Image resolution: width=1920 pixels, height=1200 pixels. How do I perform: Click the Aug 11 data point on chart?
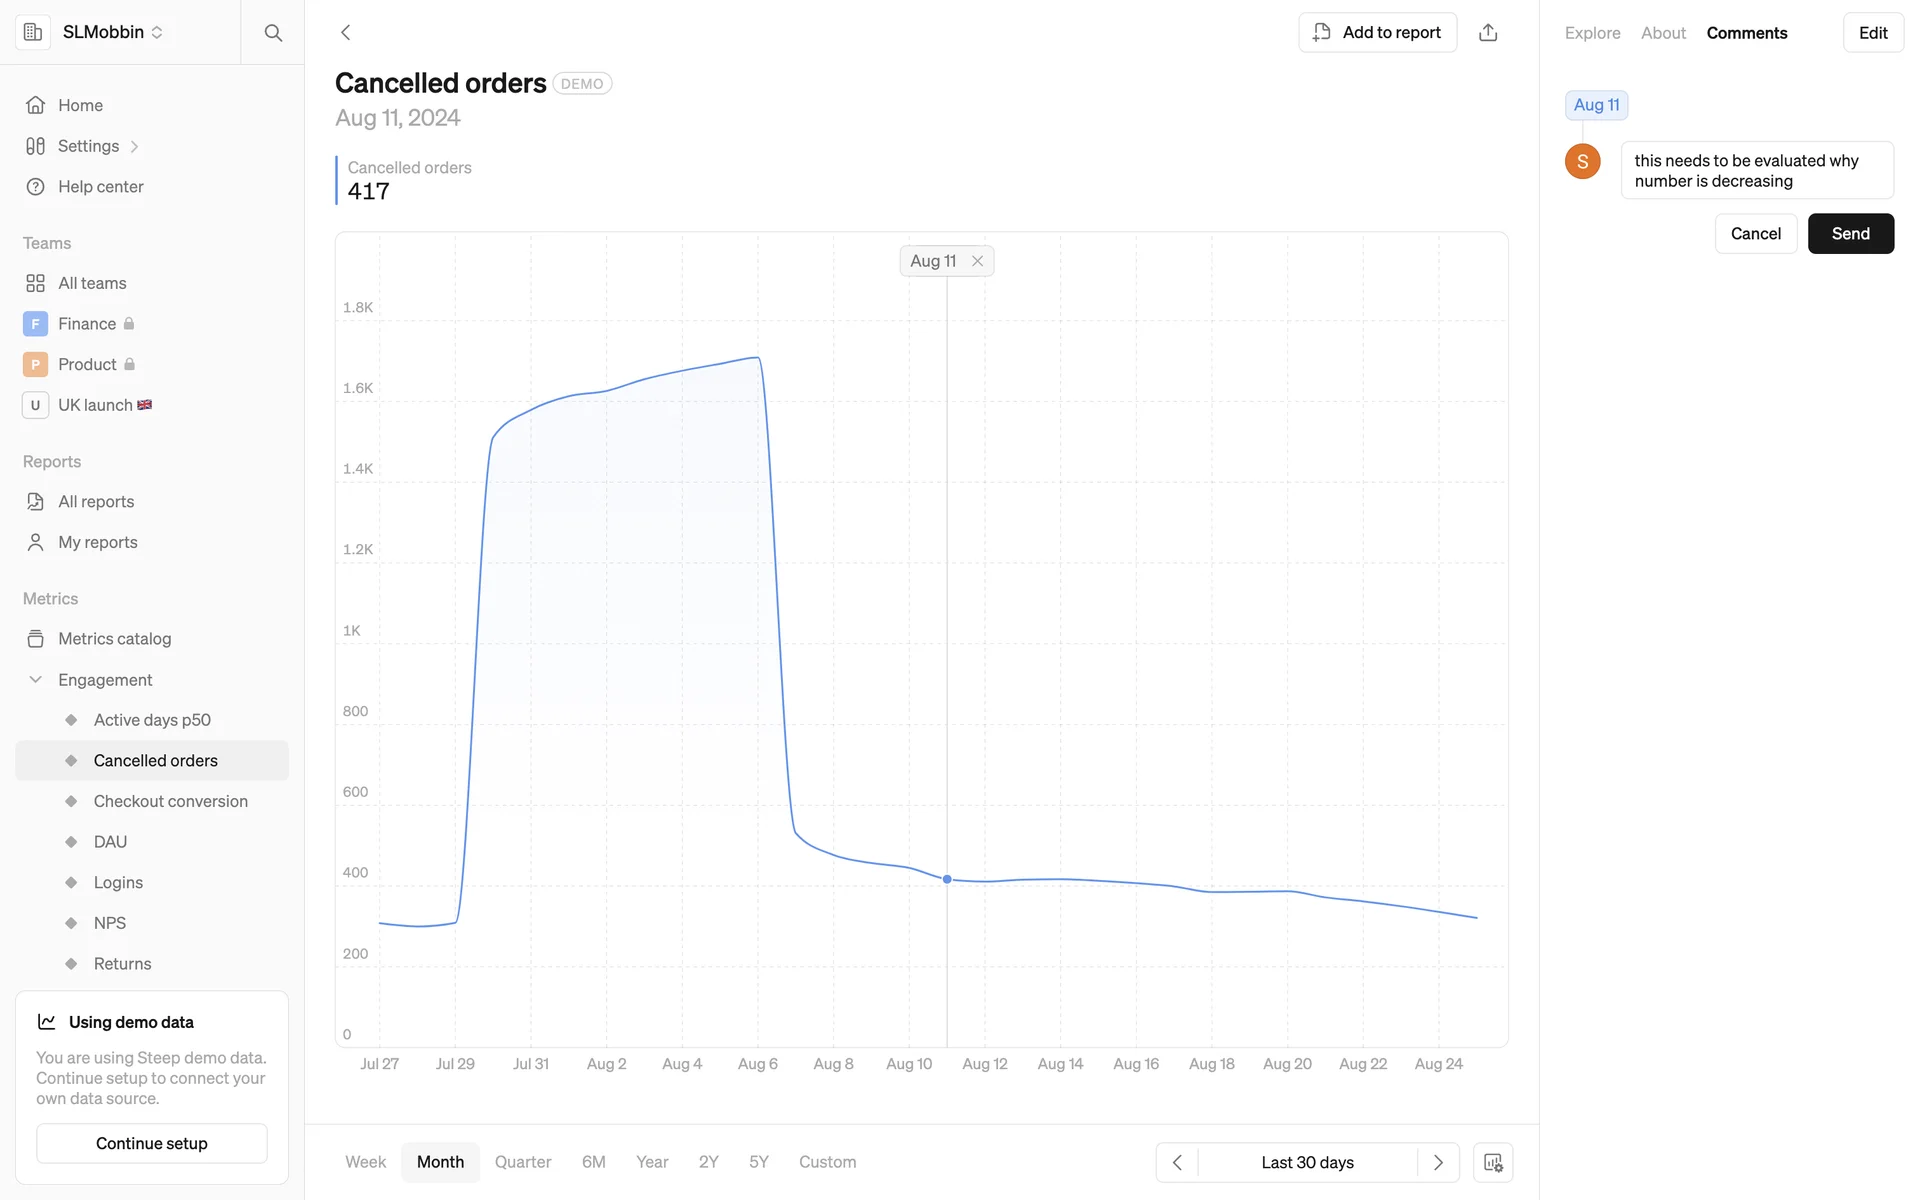(x=947, y=880)
